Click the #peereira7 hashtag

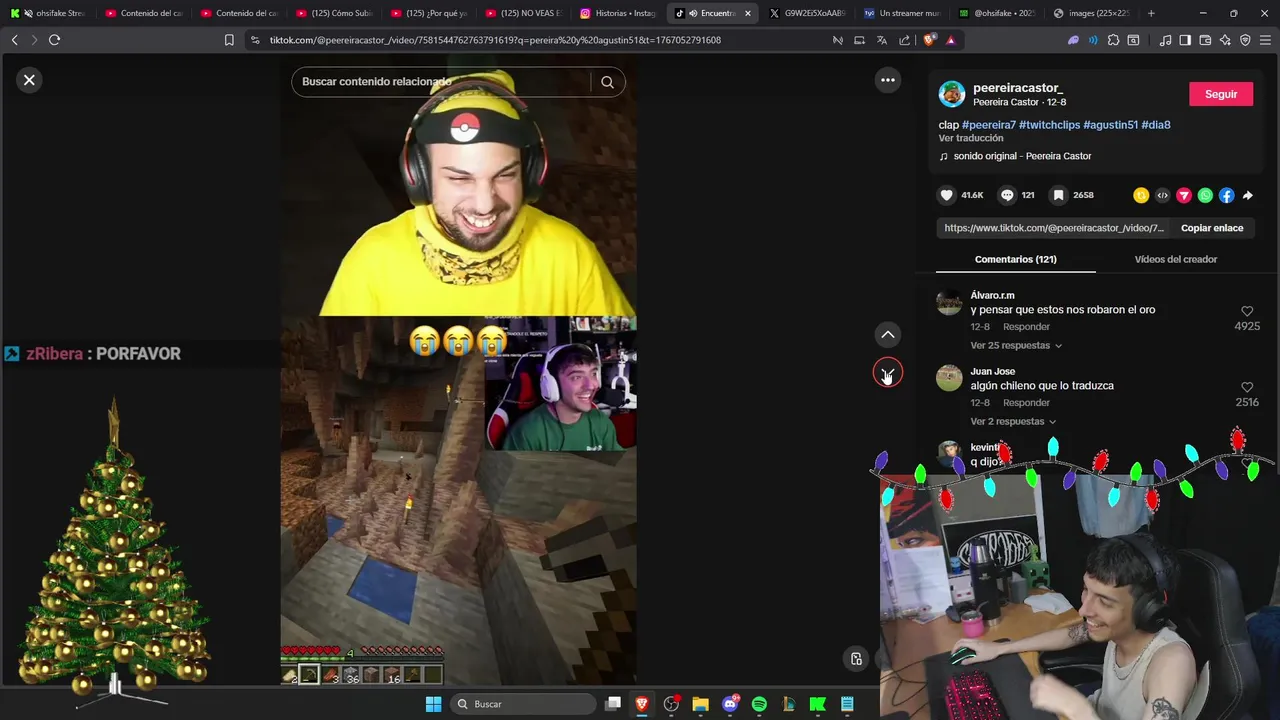[x=989, y=125]
